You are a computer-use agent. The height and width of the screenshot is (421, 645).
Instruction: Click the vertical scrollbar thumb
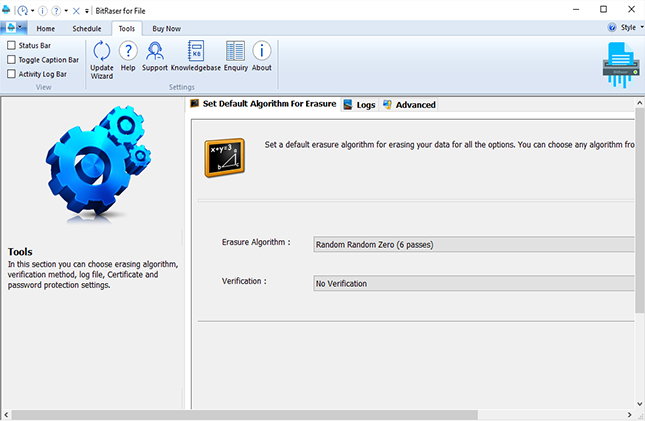pyautogui.click(x=639, y=210)
